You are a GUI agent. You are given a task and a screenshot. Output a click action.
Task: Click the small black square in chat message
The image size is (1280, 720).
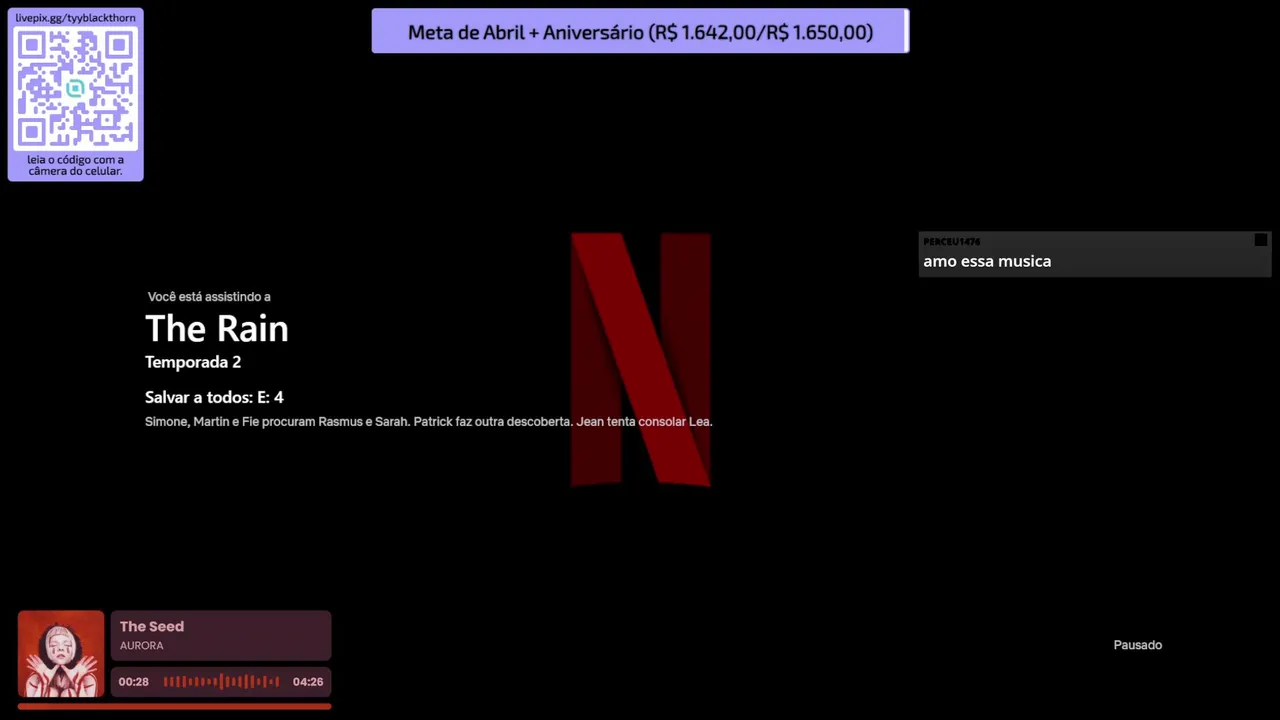click(x=1260, y=240)
